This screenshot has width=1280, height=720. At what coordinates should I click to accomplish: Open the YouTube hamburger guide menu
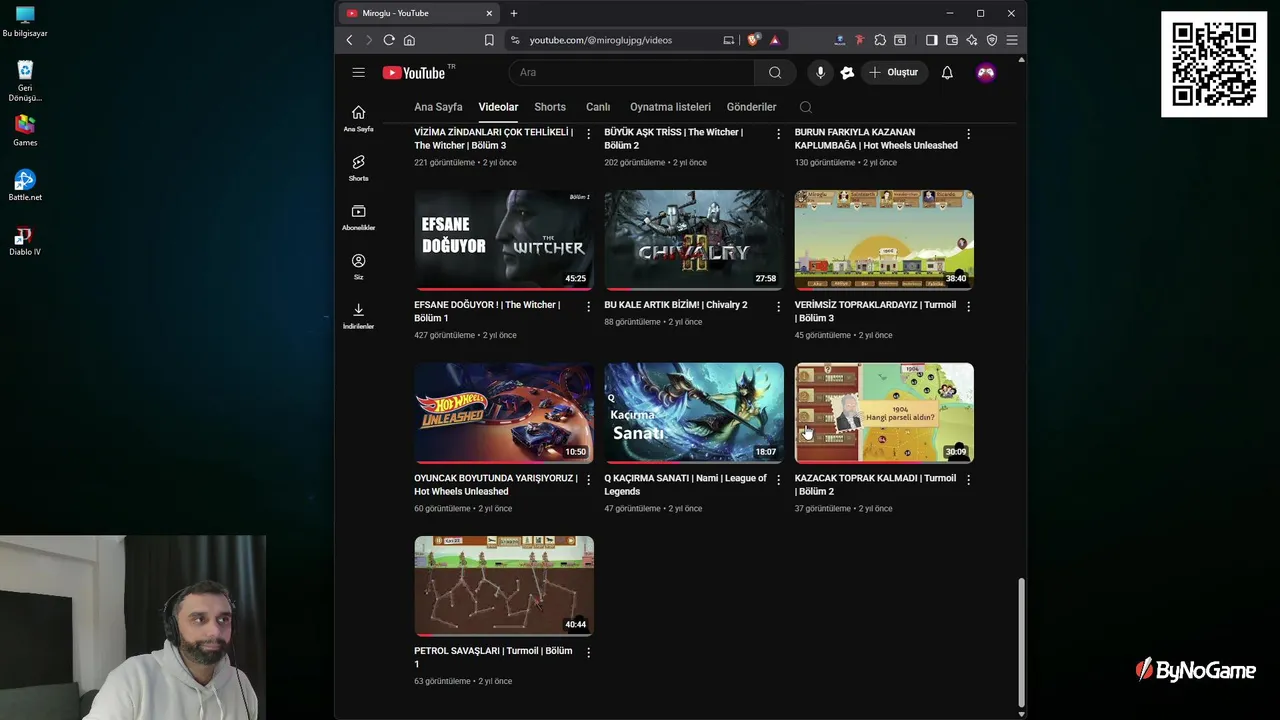click(358, 72)
